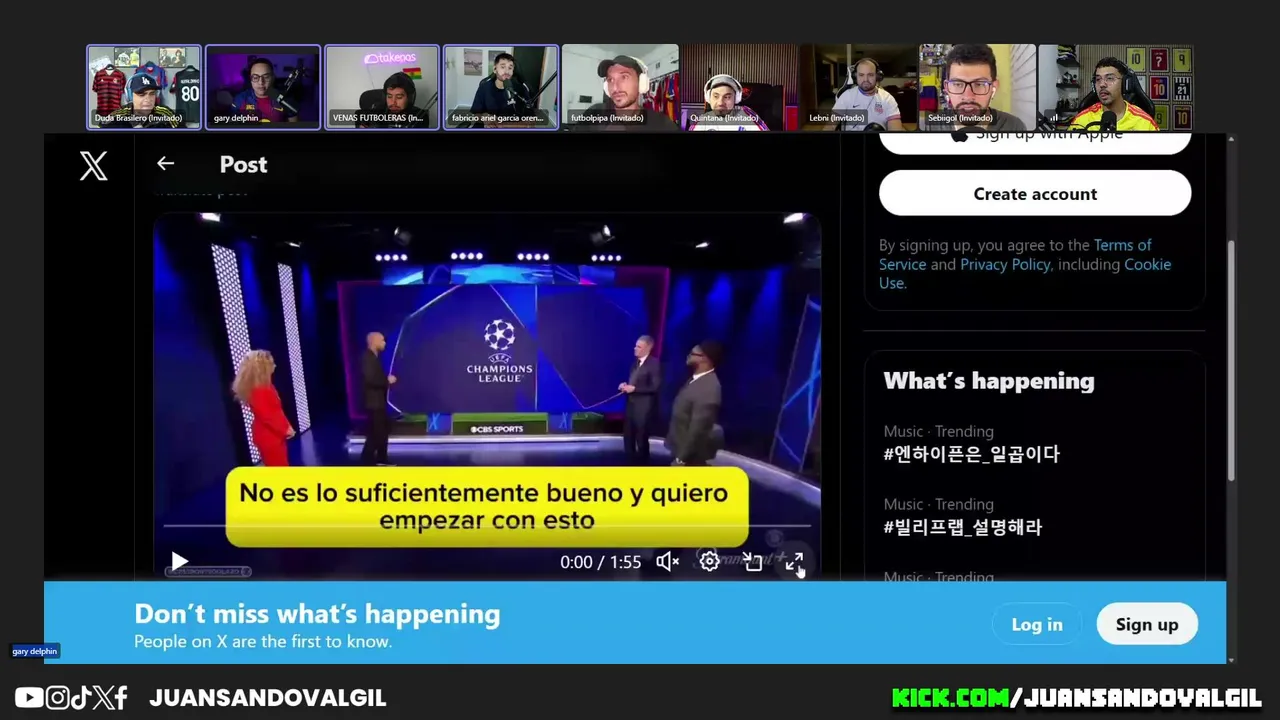Click the X logo in the sidebar
Screen dimensions: 1280x720
tap(93, 165)
